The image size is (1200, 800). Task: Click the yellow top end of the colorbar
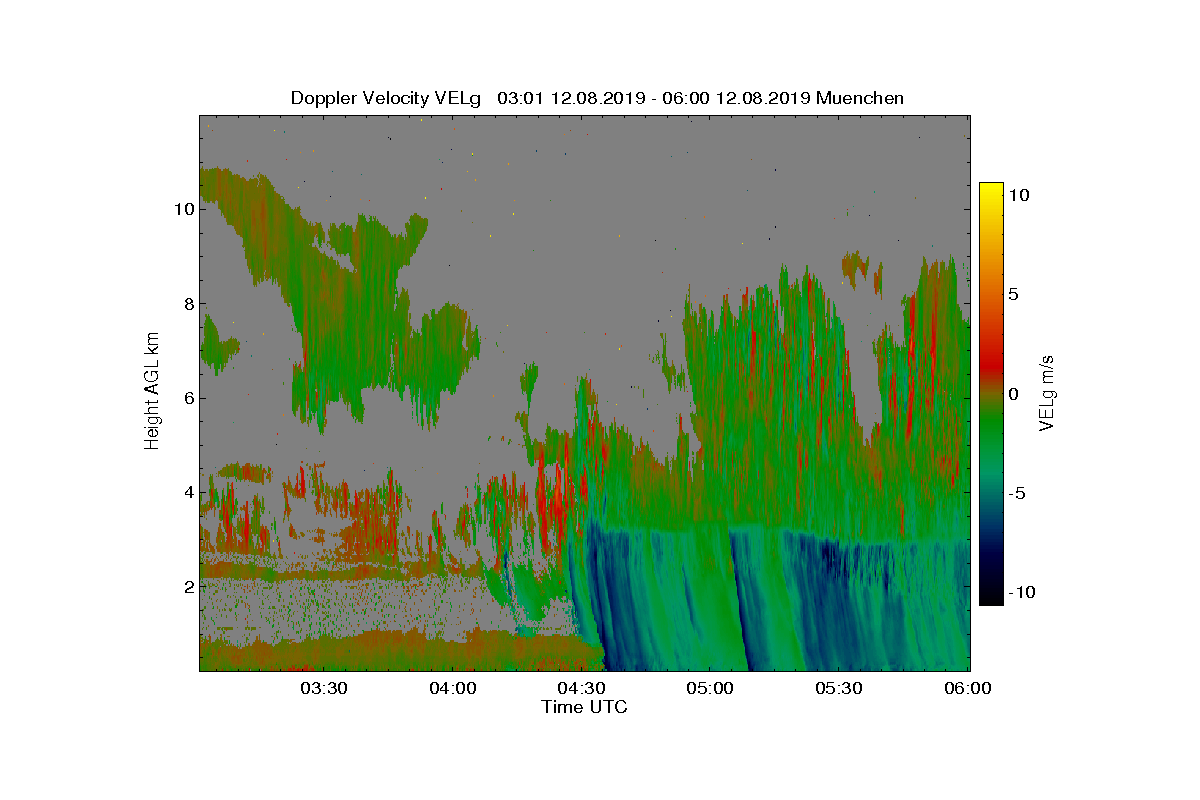tap(991, 192)
